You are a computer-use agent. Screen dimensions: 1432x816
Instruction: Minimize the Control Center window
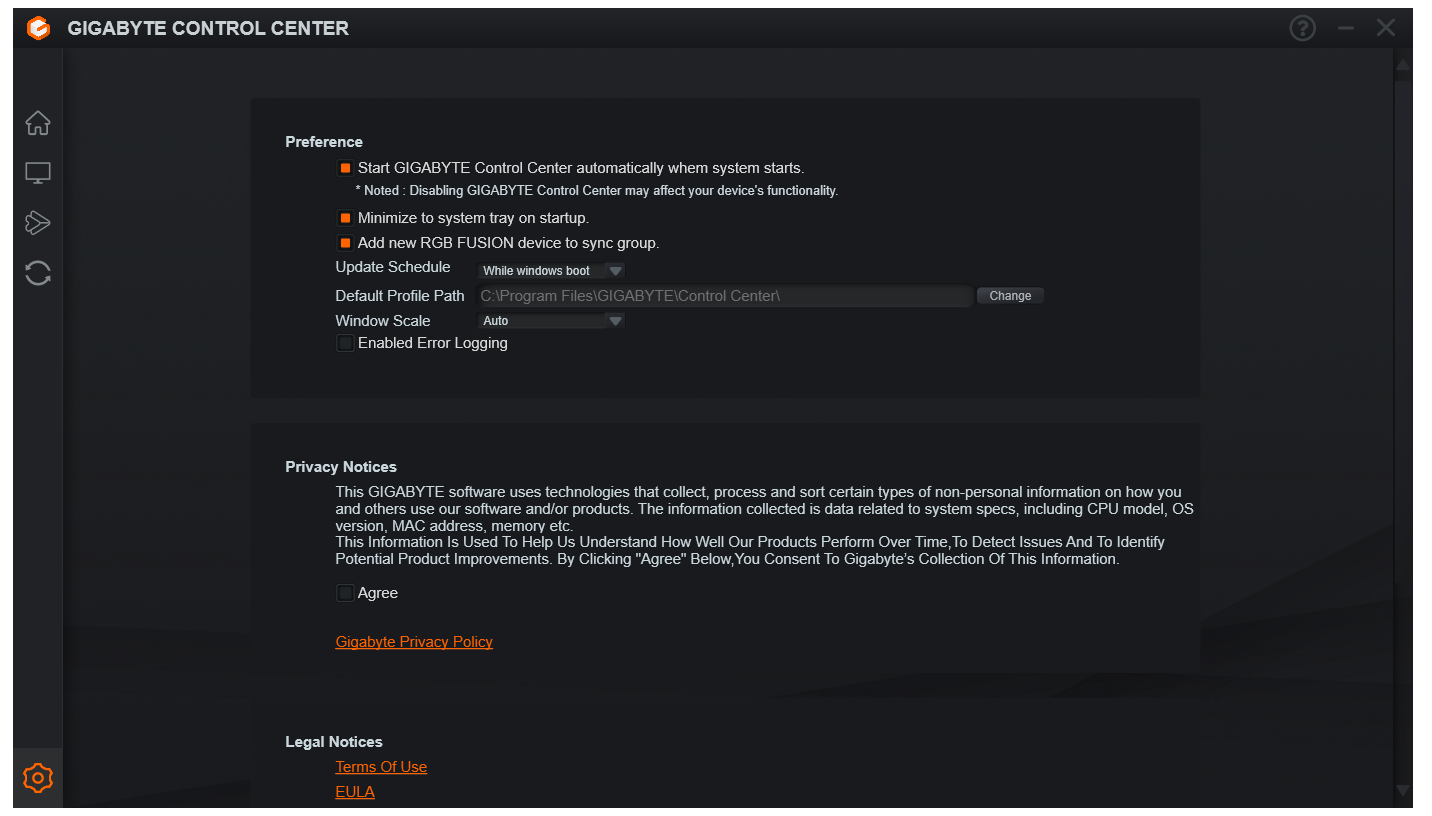pyautogui.click(x=1346, y=28)
